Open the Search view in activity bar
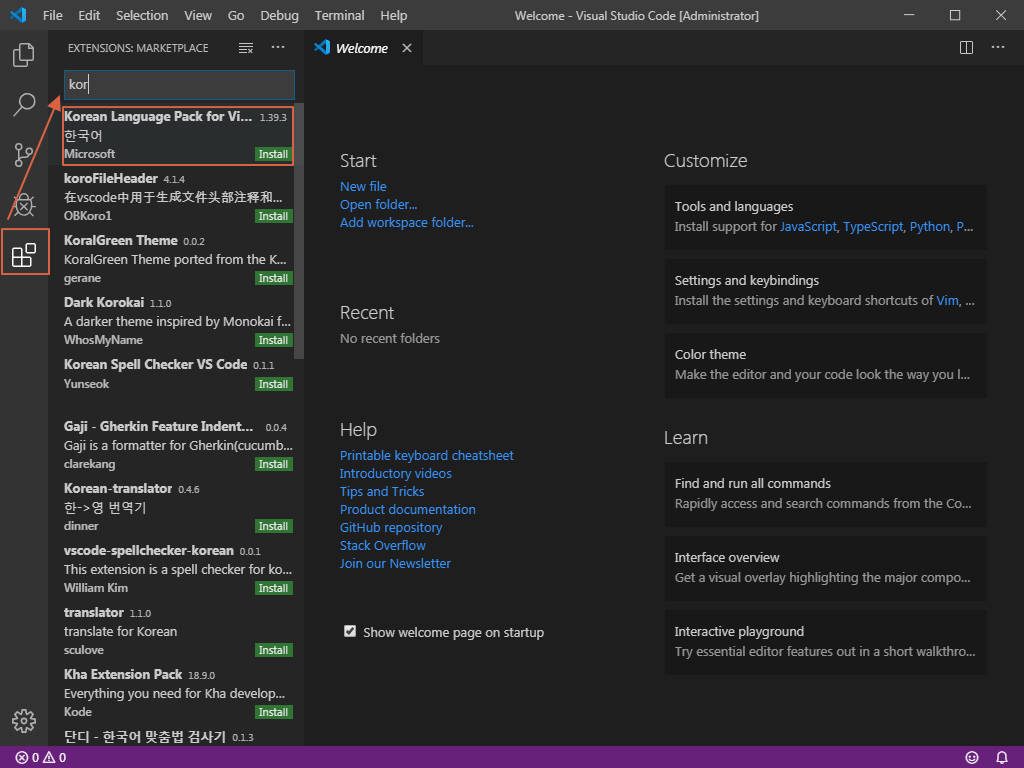 point(24,104)
